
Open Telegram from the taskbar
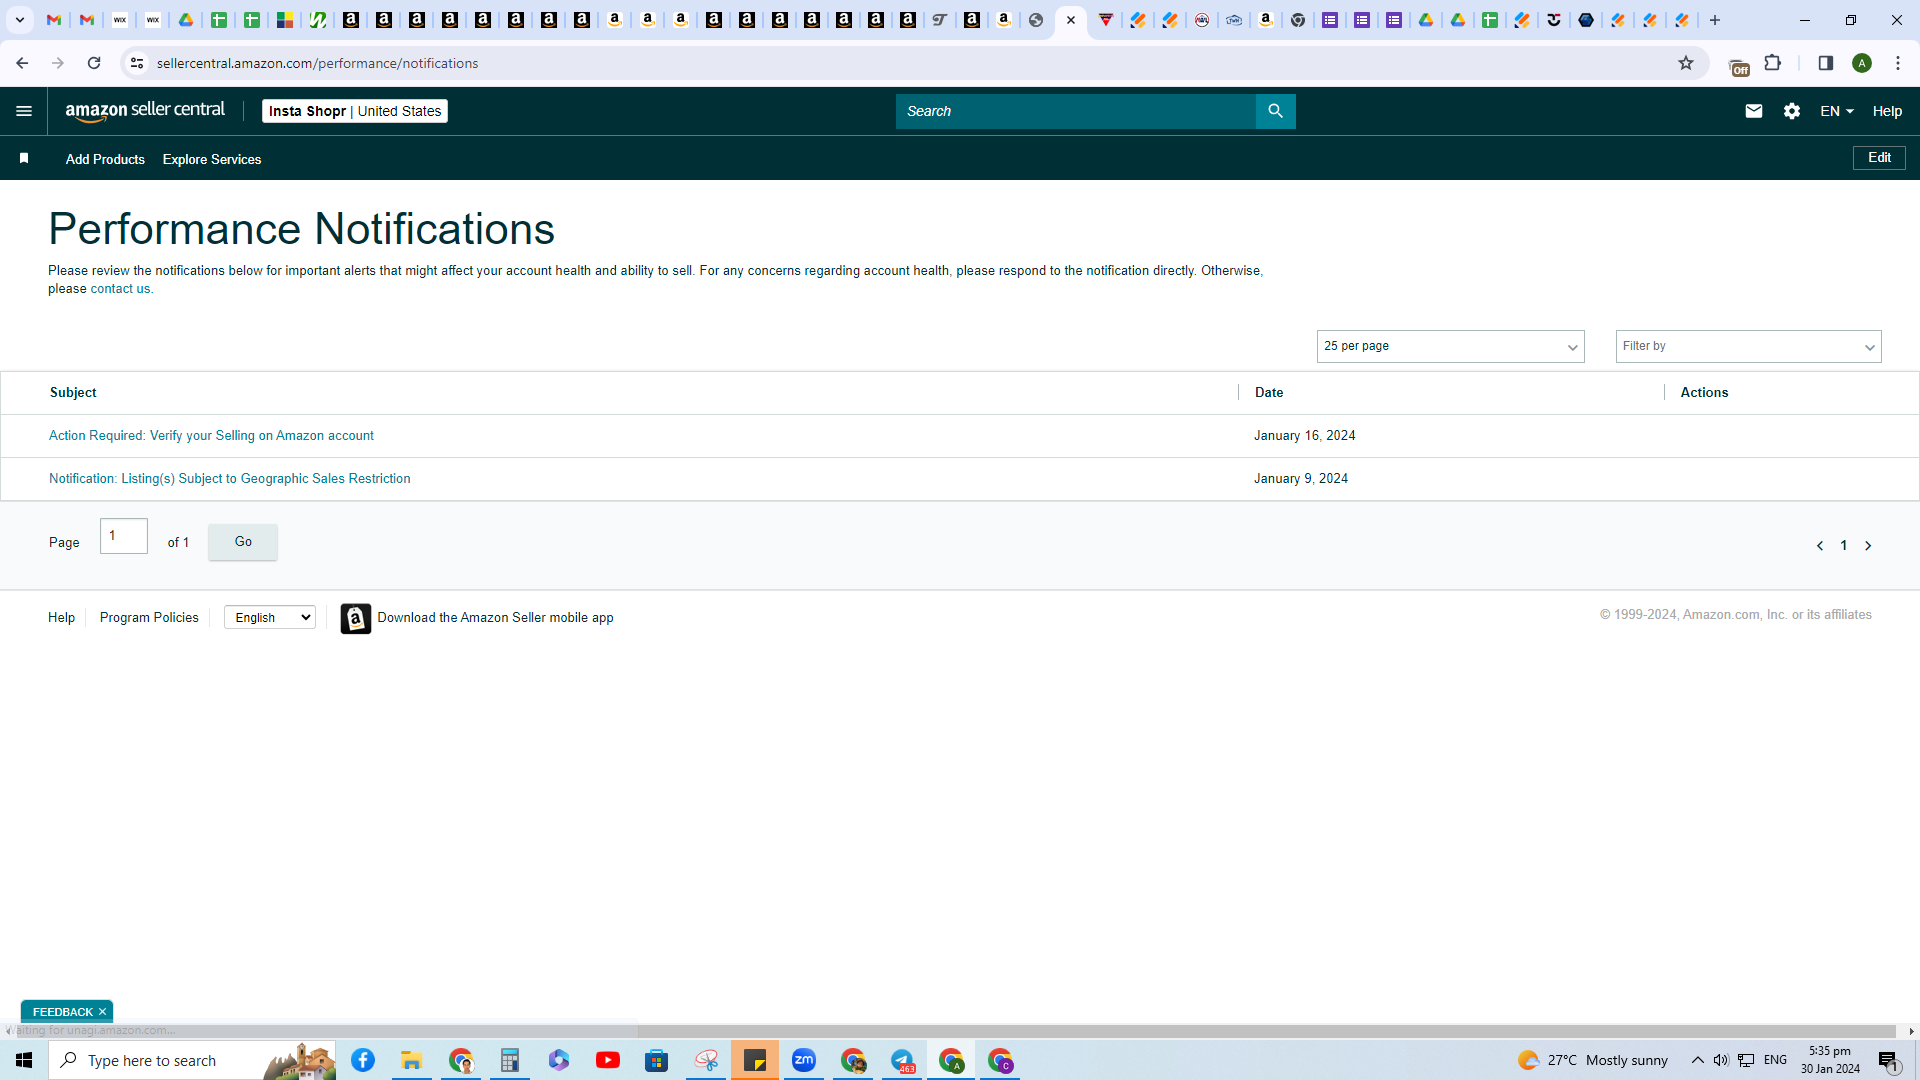point(902,1060)
